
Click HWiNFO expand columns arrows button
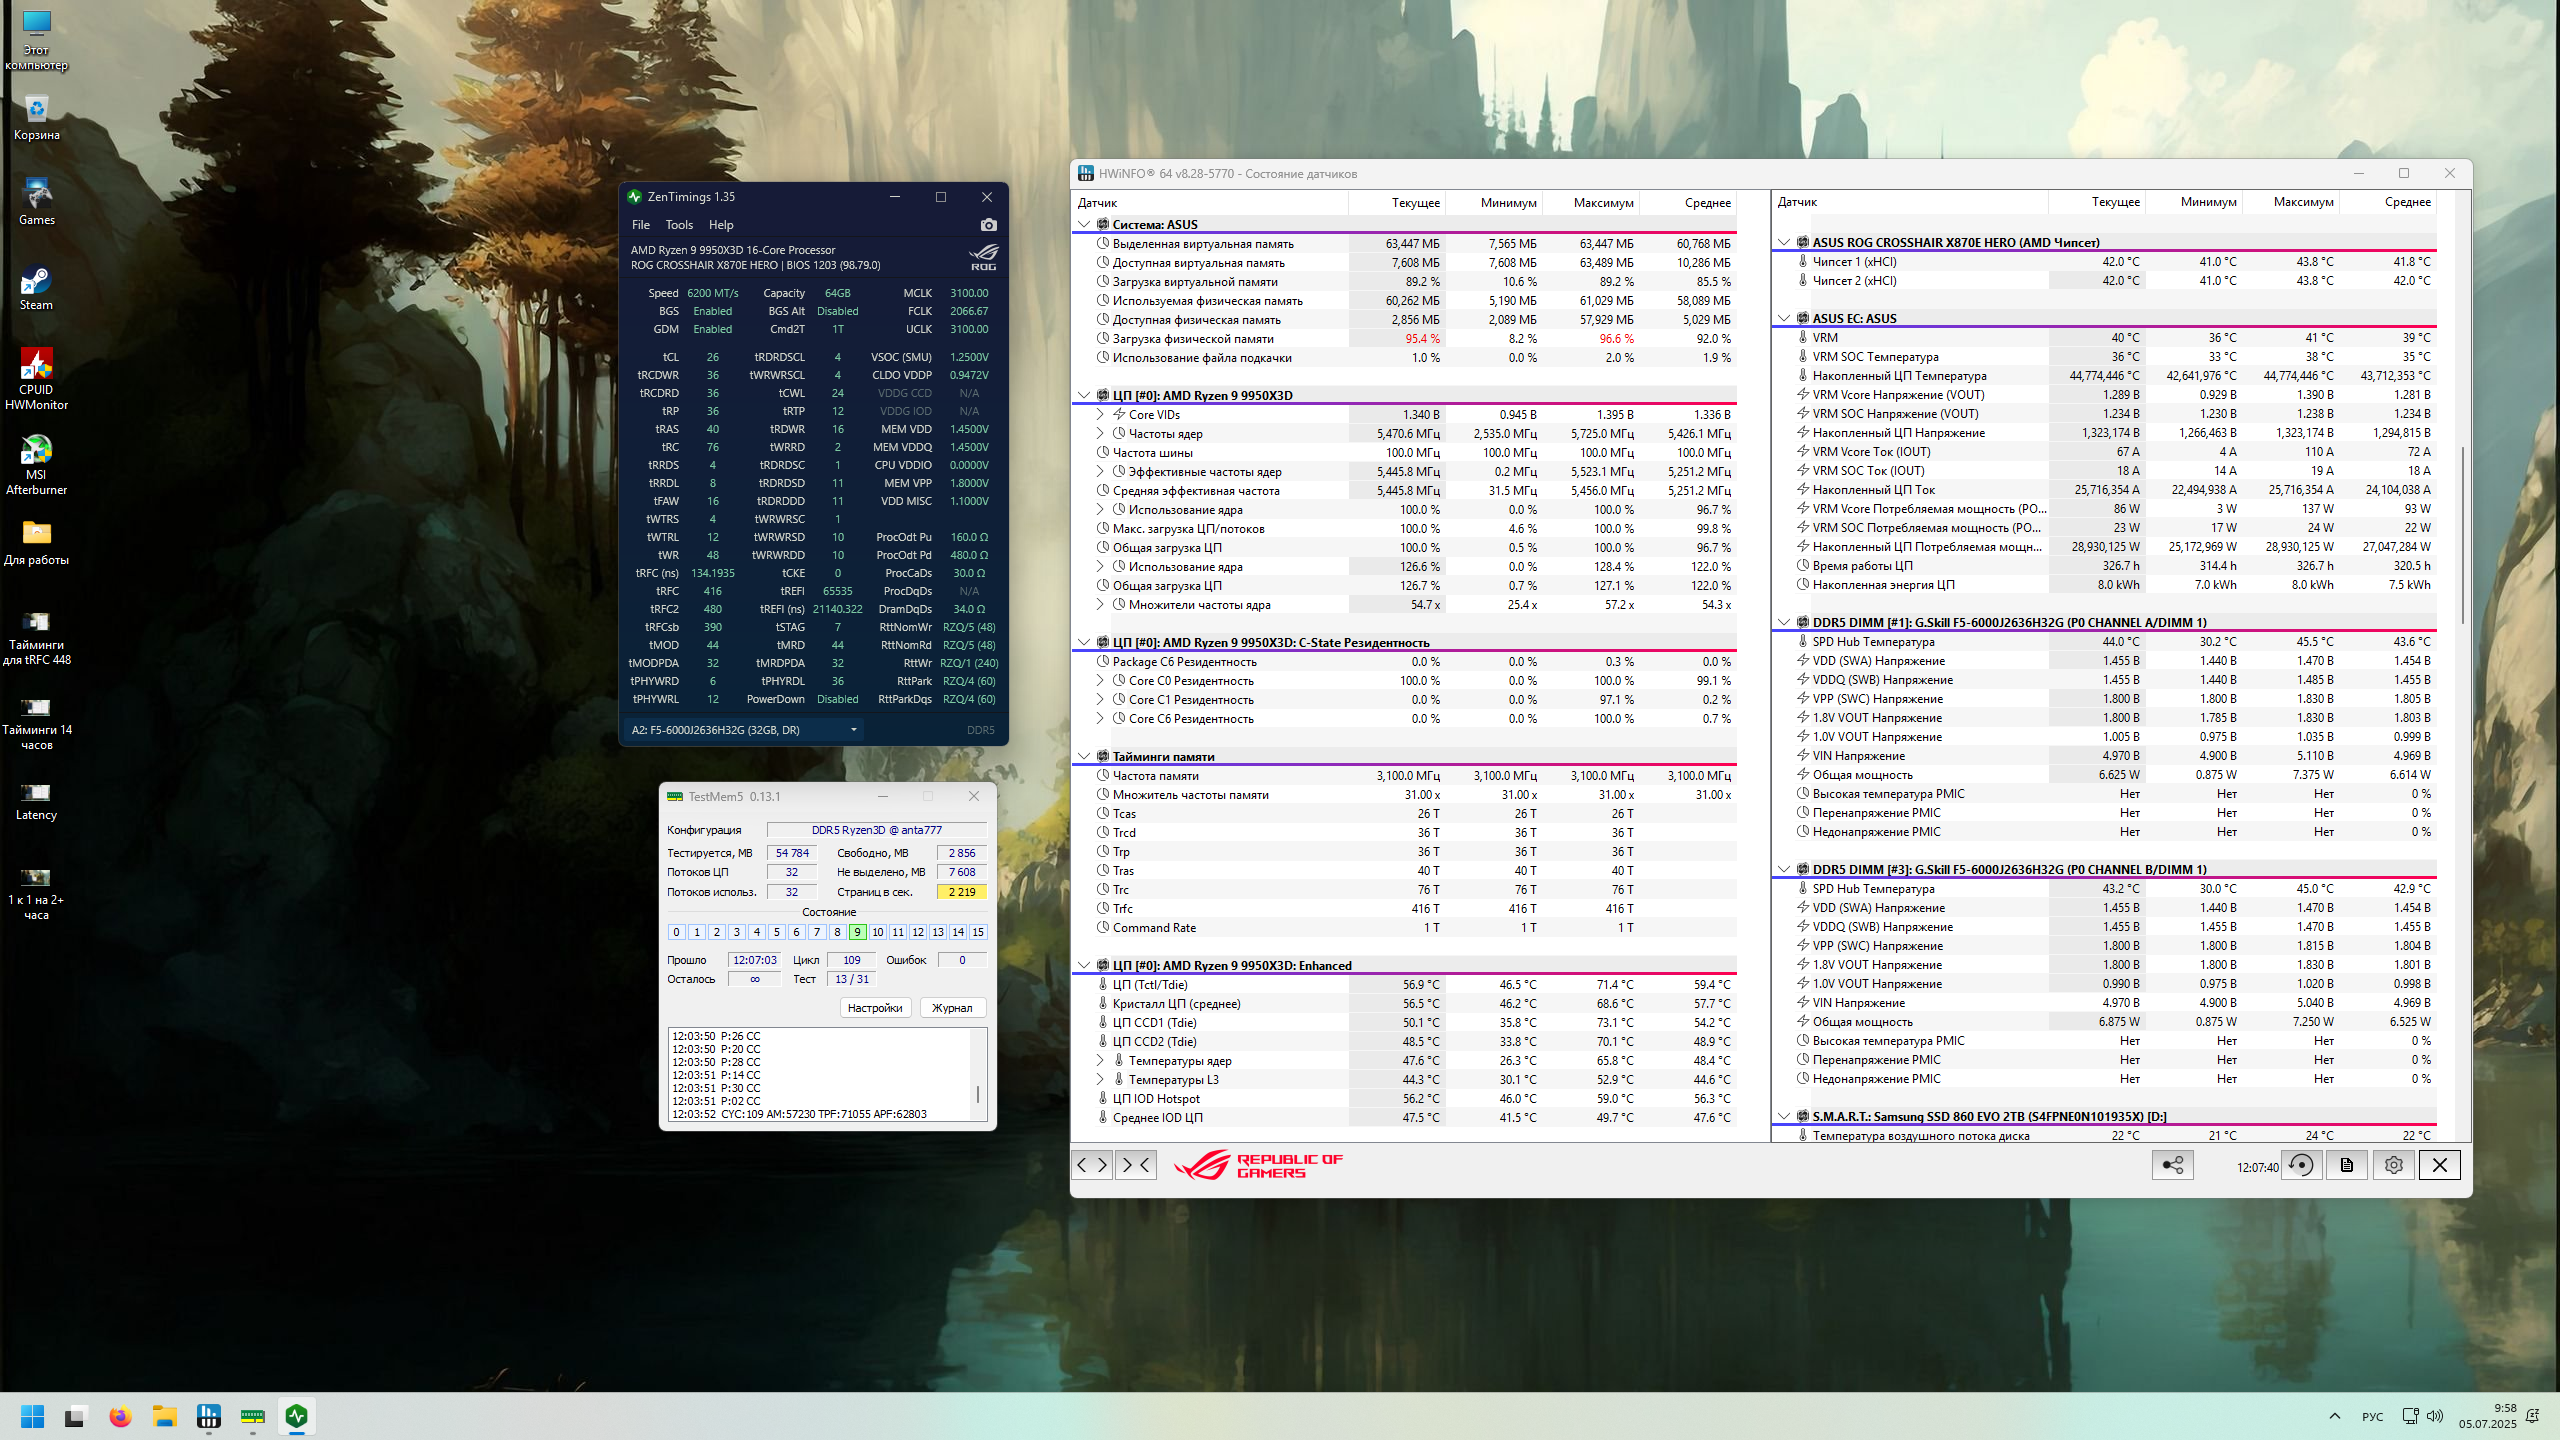pos(1092,1165)
